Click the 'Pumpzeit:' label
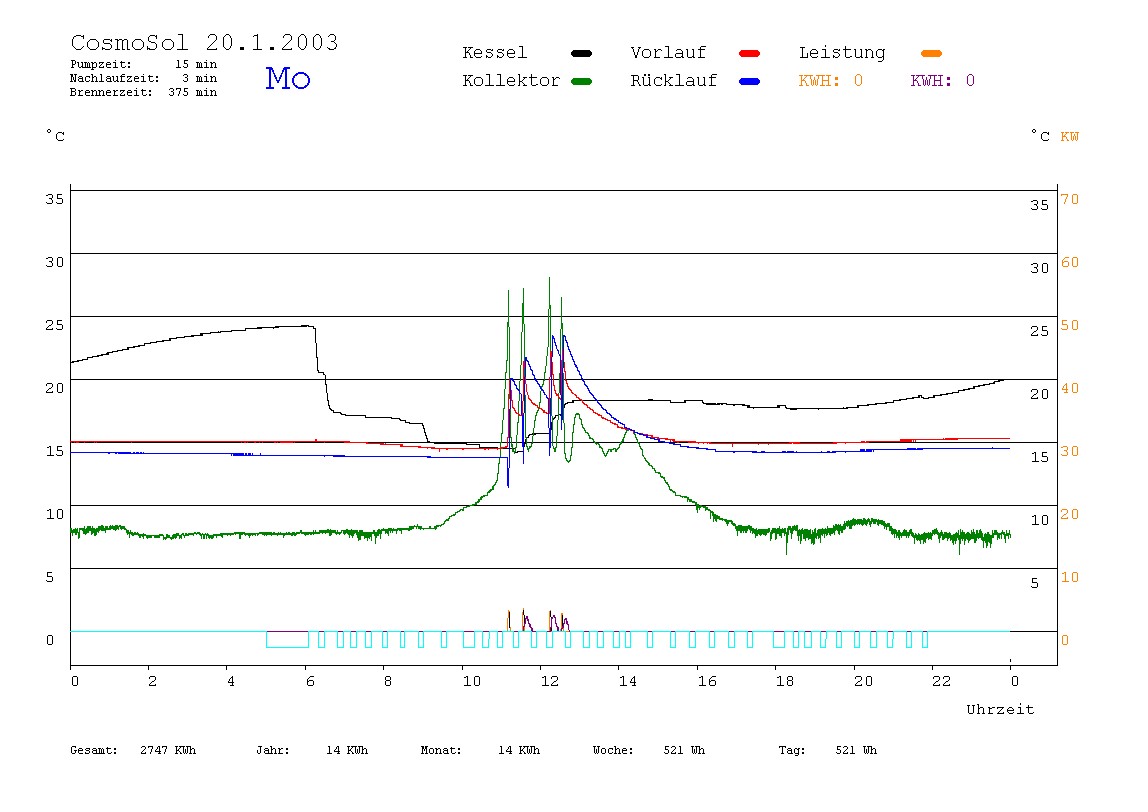 coord(101,64)
